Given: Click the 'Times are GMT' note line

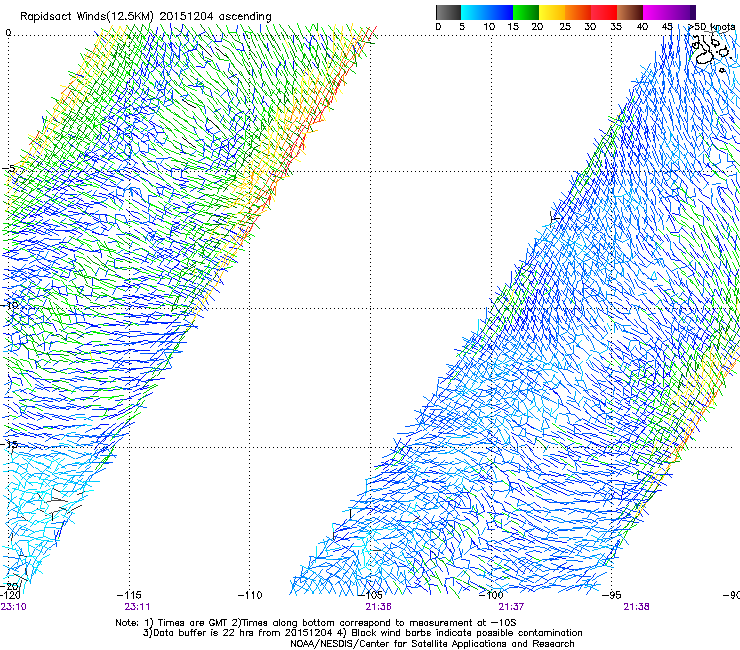Looking at the screenshot, I should tap(316, 623).
